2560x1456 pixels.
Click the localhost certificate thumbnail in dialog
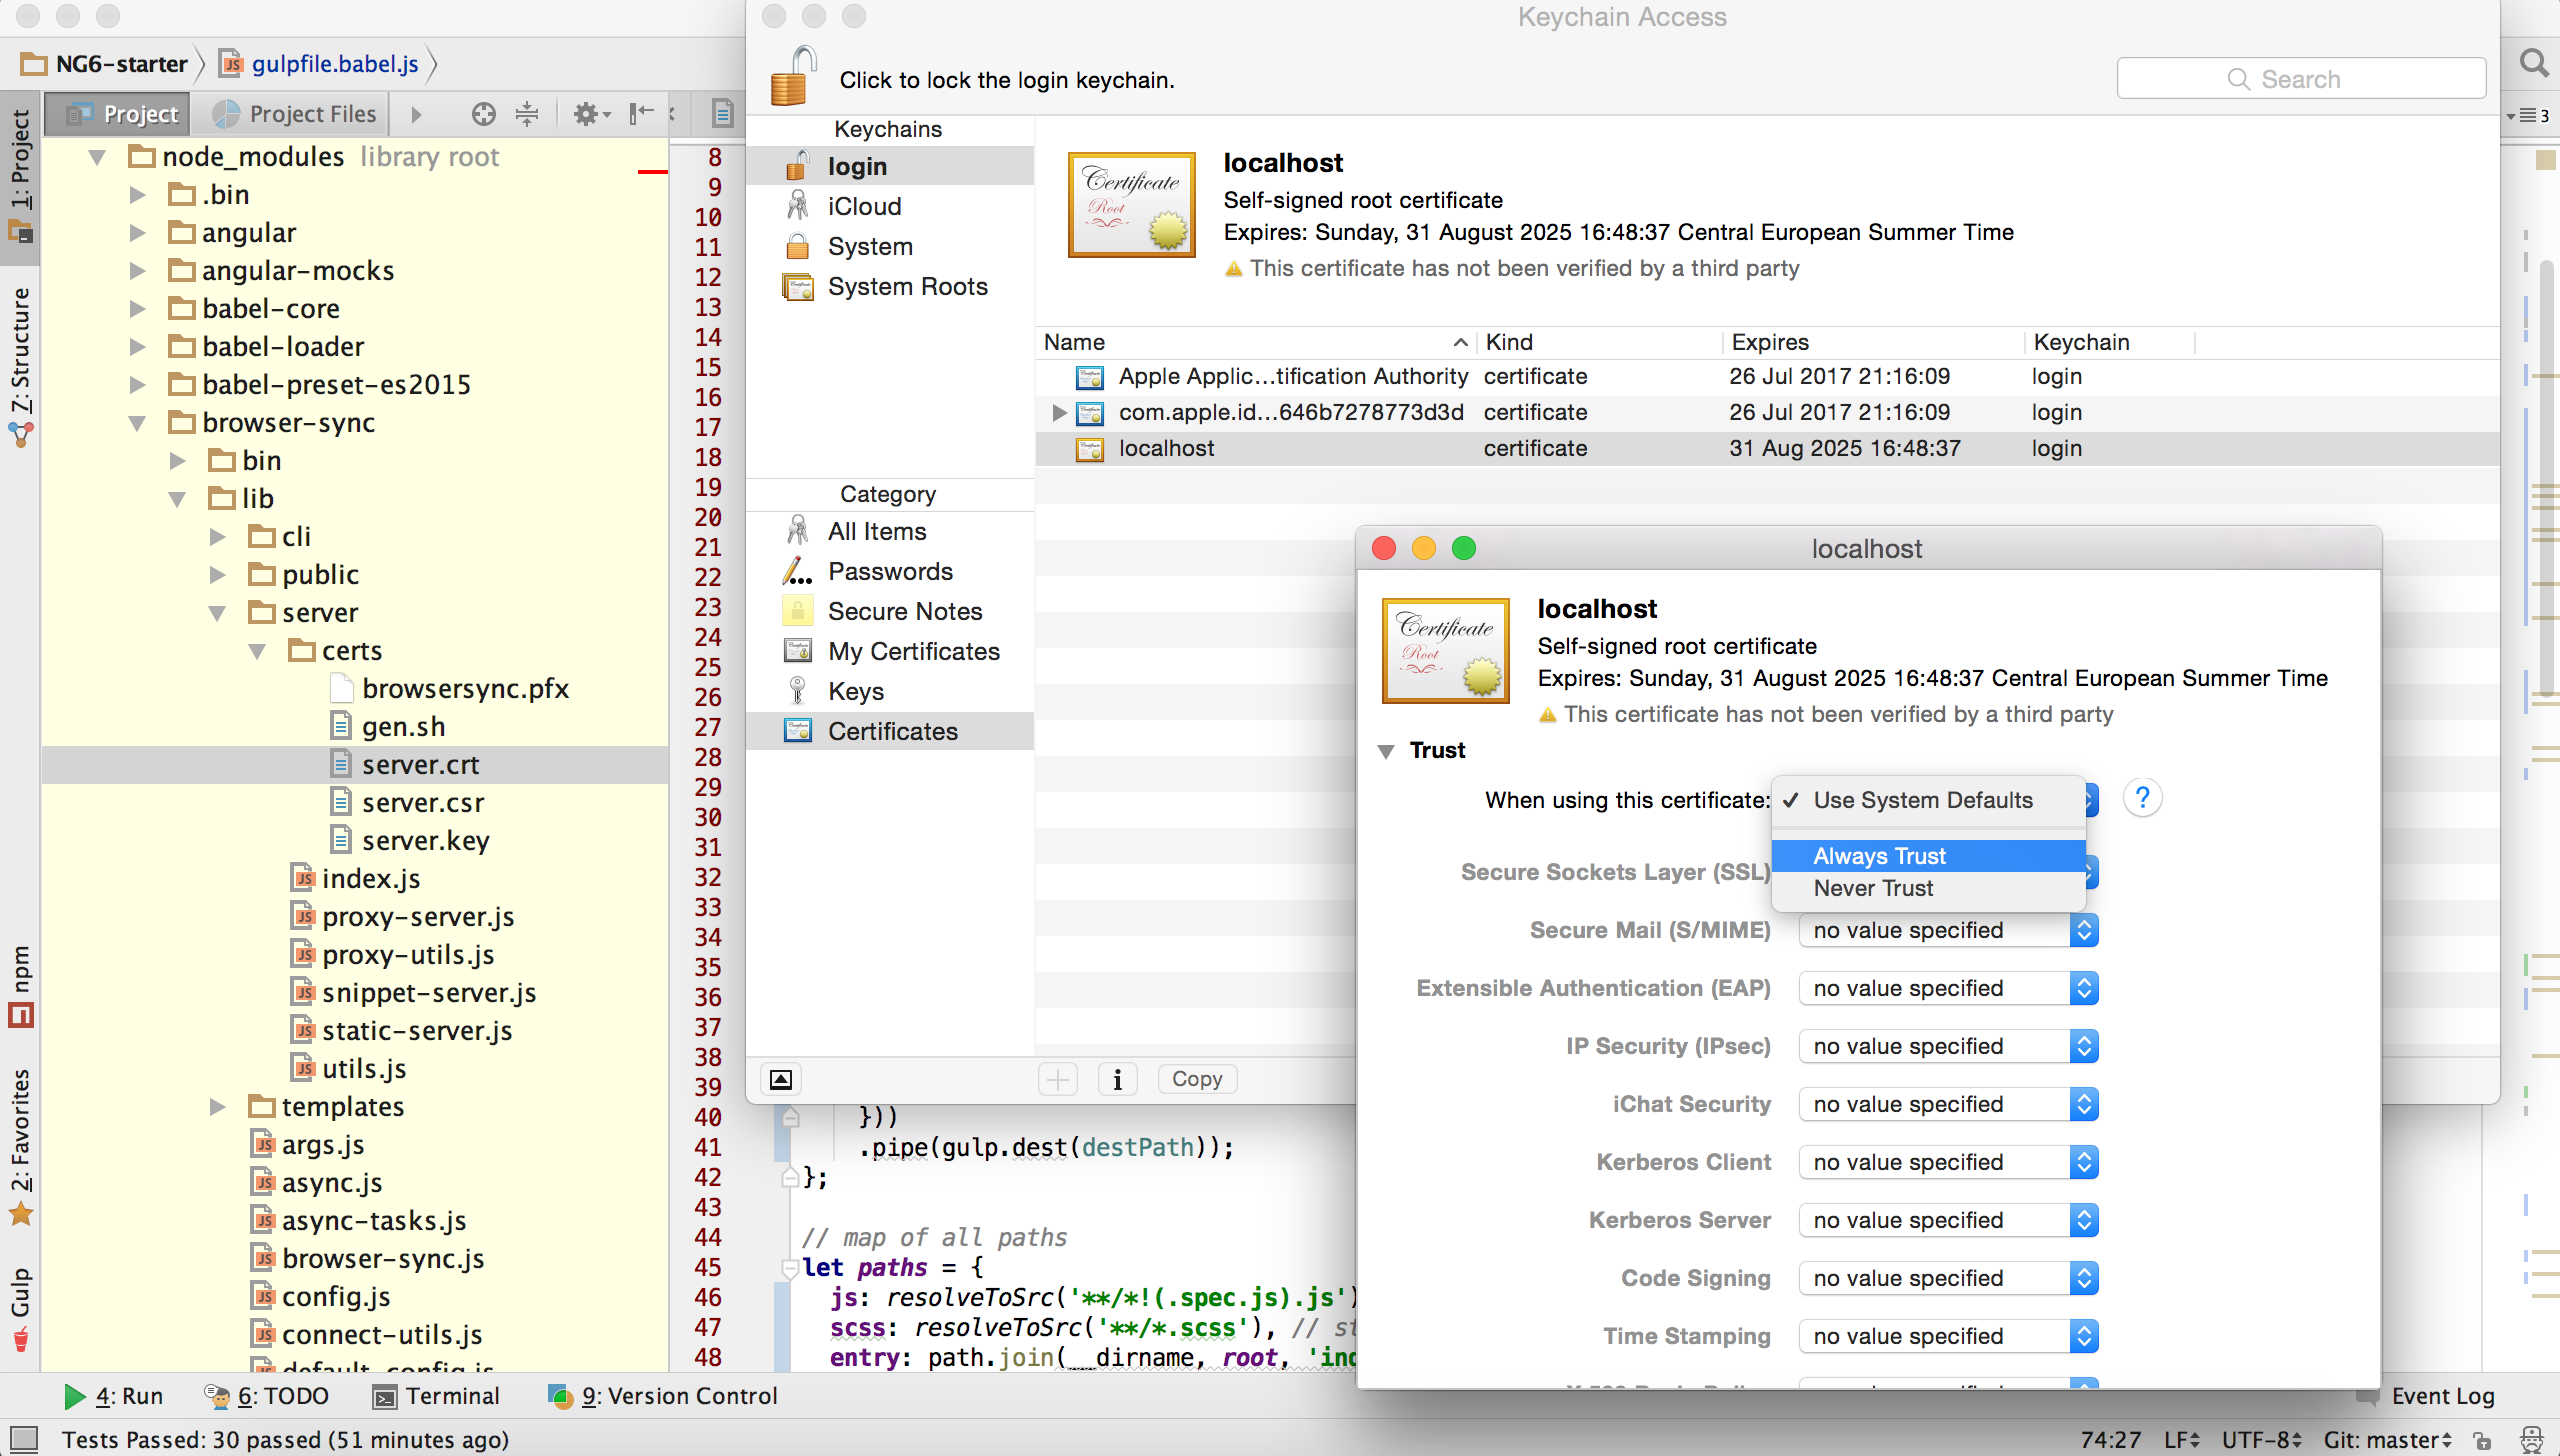click(1445, 650)
